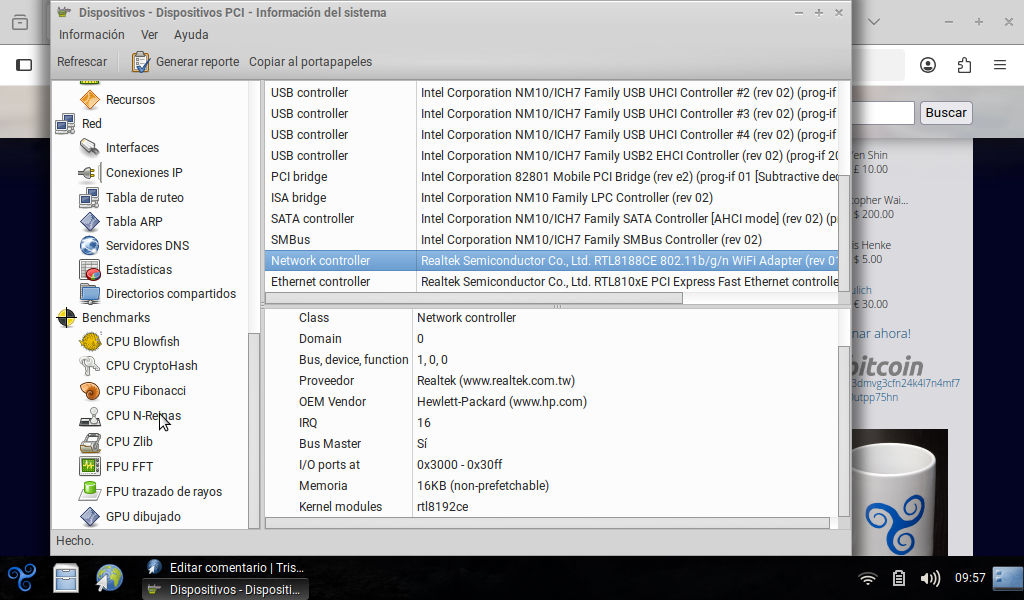Select USB UHCI Controller #4 row
1024x600 pixels.
coord(551,134)
